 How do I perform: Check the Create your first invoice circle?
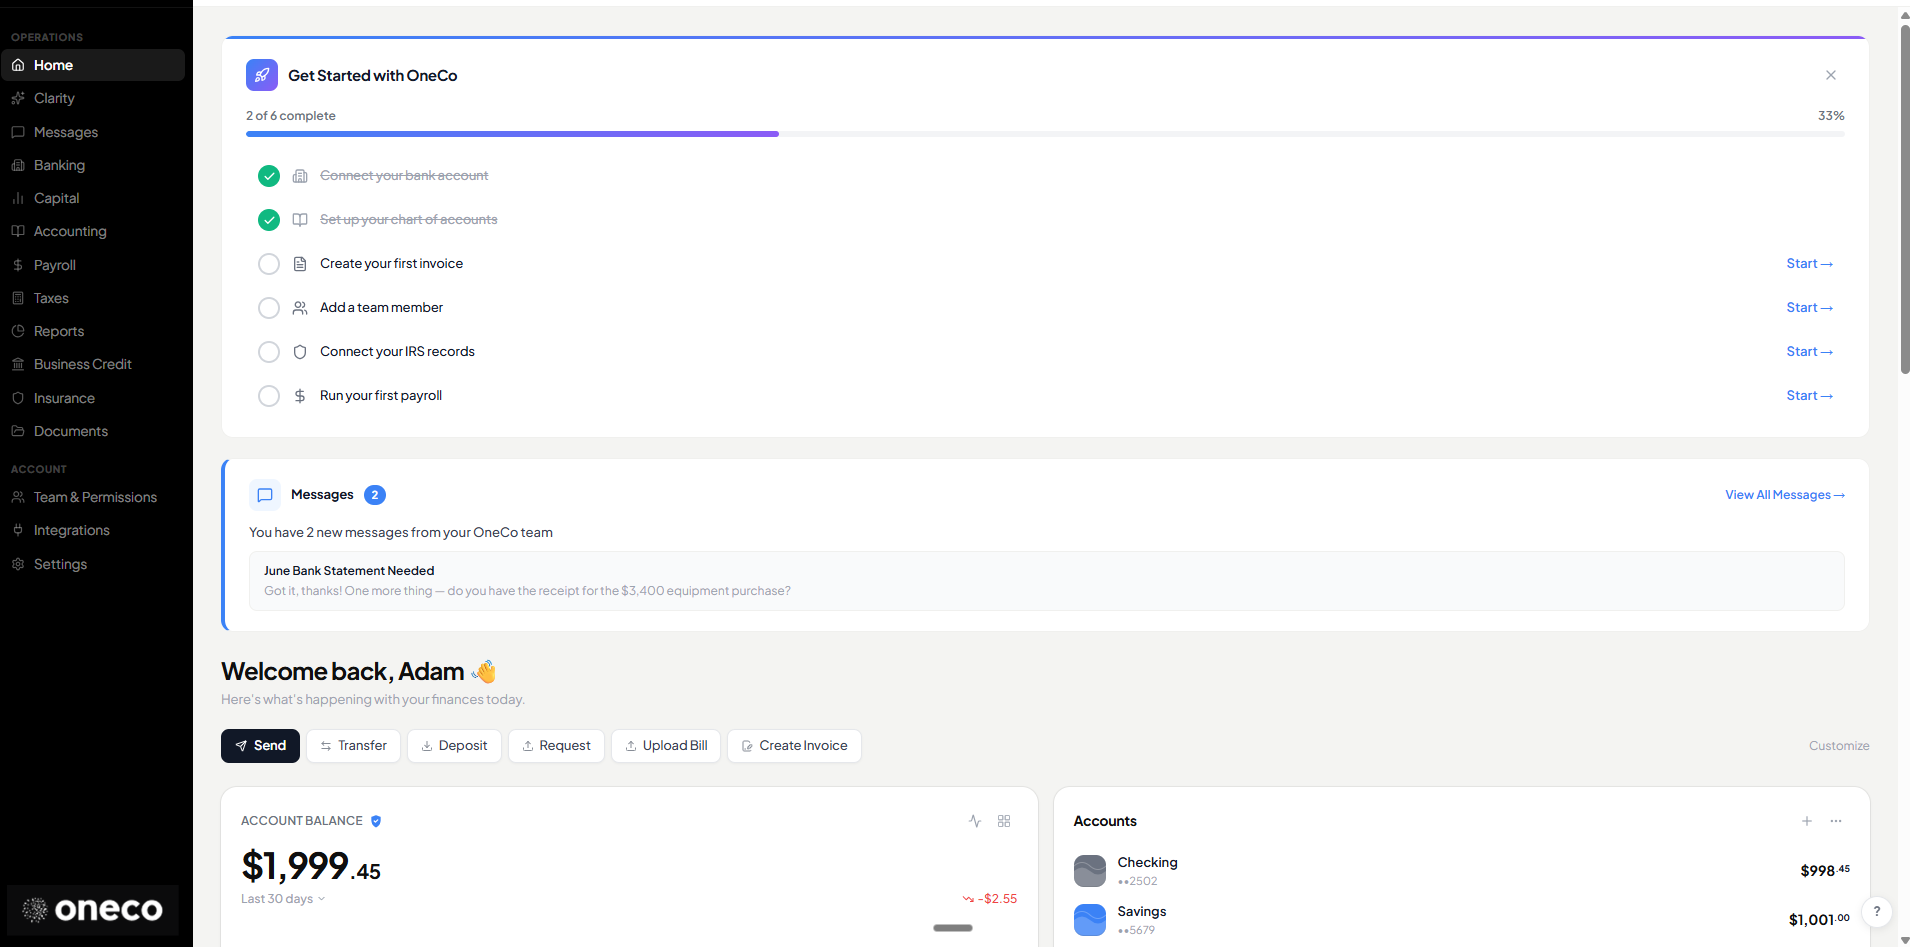pyautogui.click(x=269, y=264)
